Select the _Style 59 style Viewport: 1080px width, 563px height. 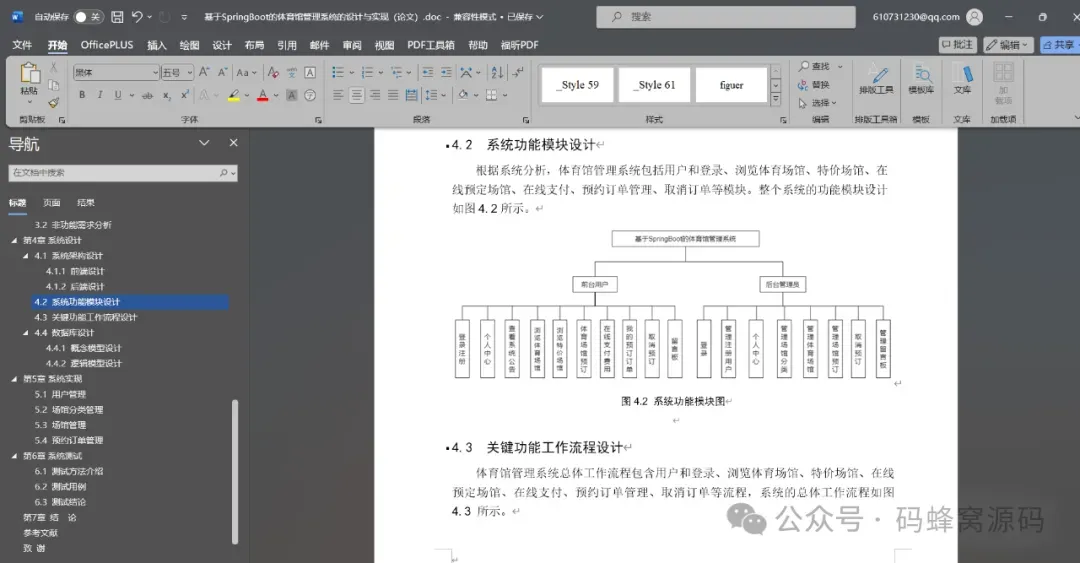tap(577, 85)
